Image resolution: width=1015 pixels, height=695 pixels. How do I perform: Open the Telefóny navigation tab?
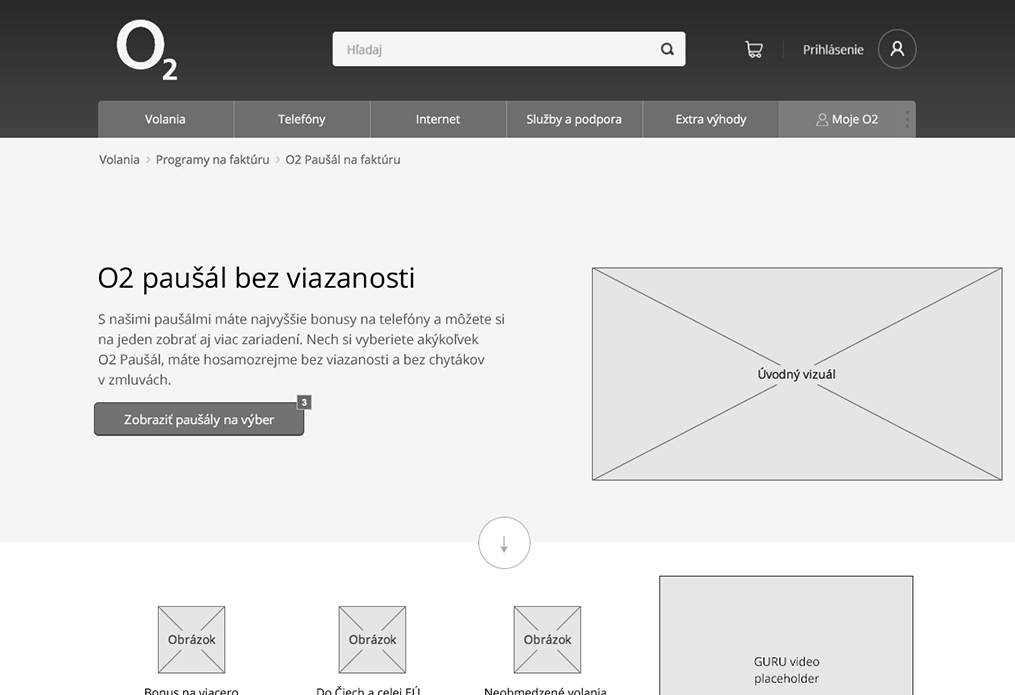tap(302, 119)
